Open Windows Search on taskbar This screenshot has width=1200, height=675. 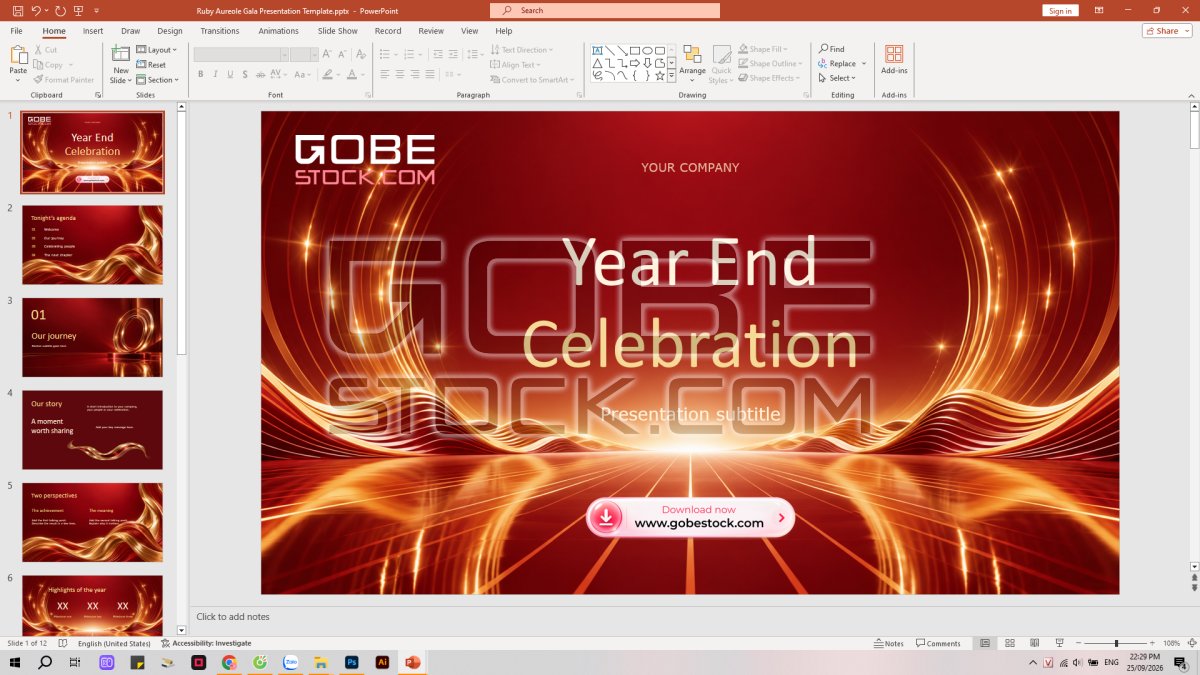[x=45, y=662]
